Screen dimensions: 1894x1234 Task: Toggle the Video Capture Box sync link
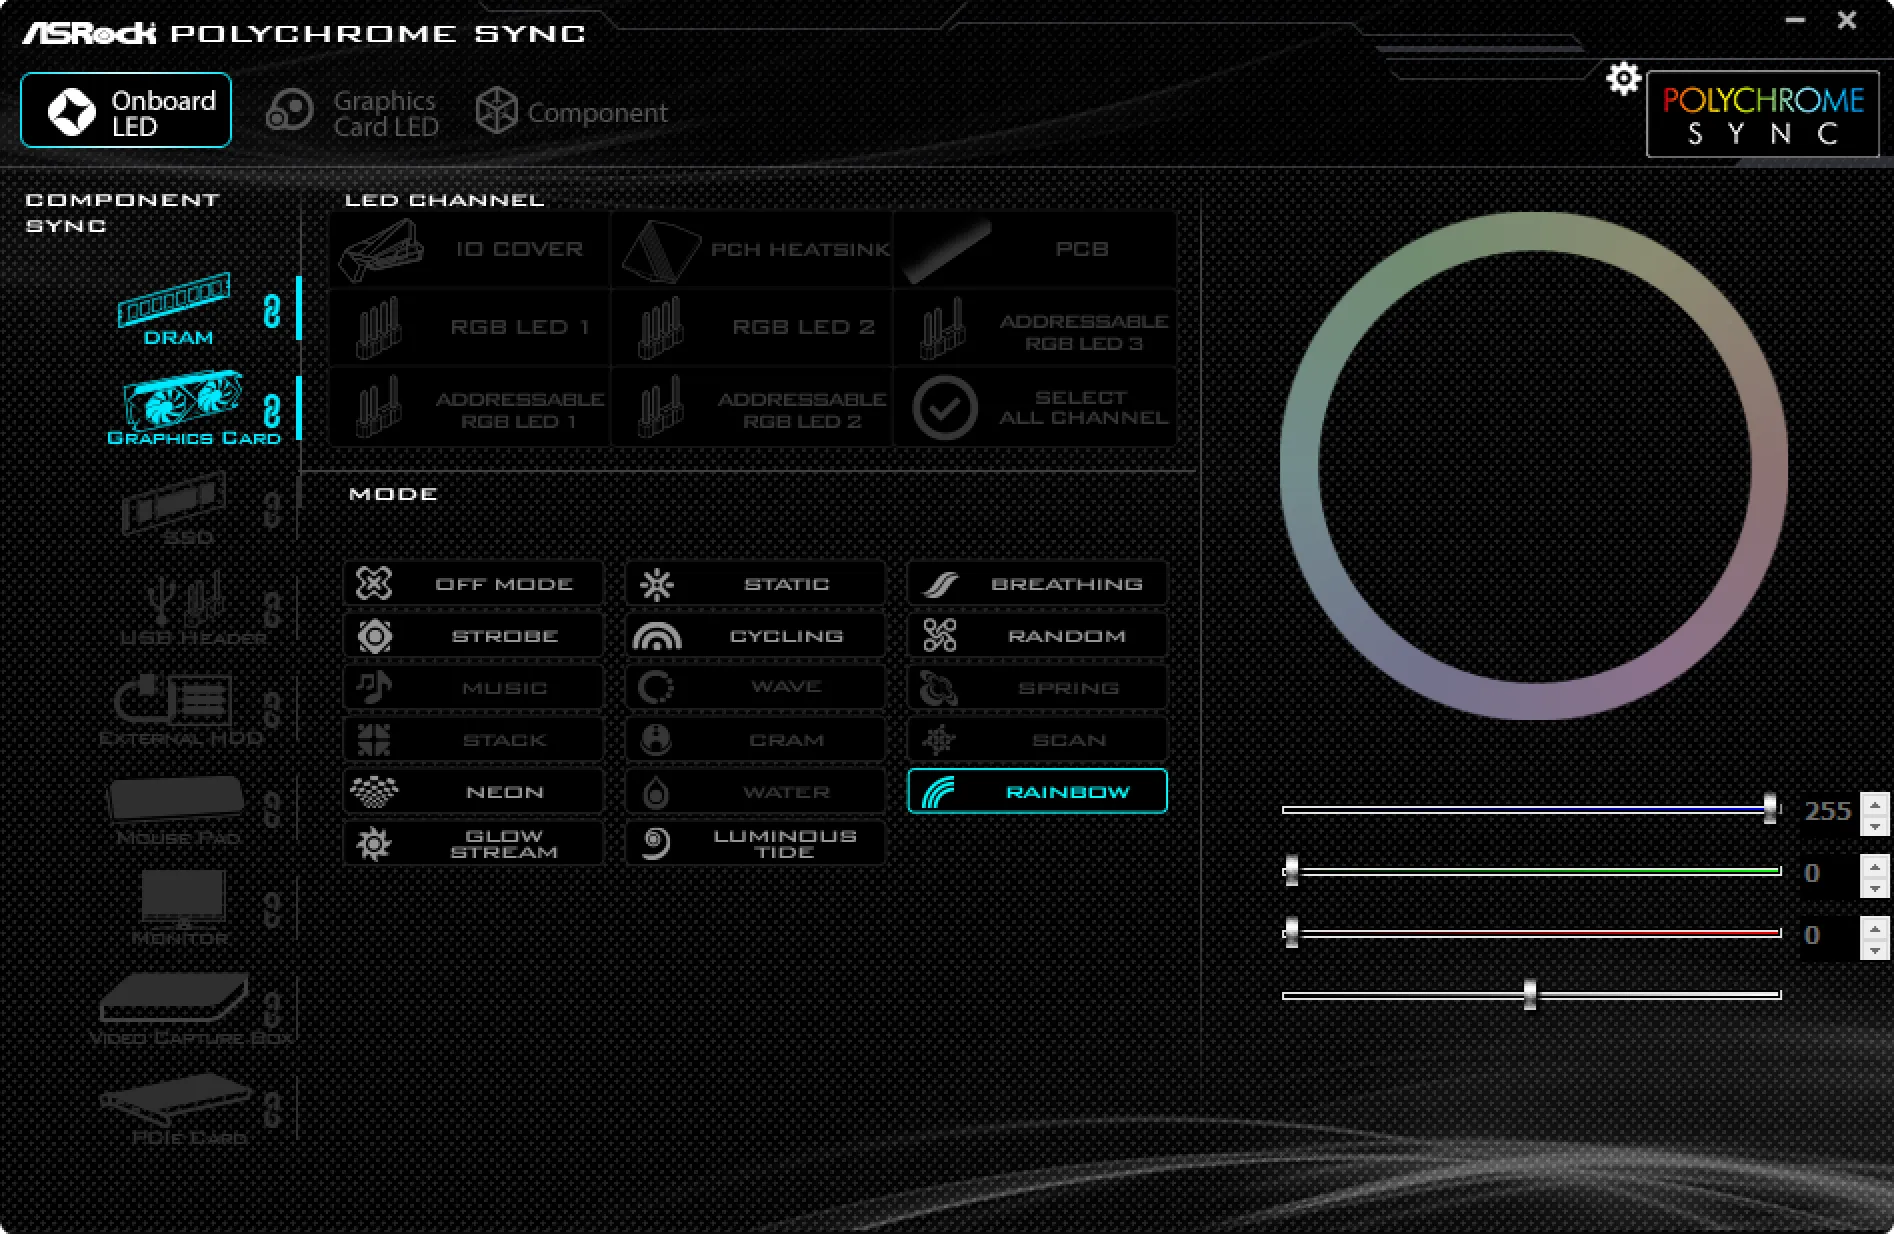271,1009
